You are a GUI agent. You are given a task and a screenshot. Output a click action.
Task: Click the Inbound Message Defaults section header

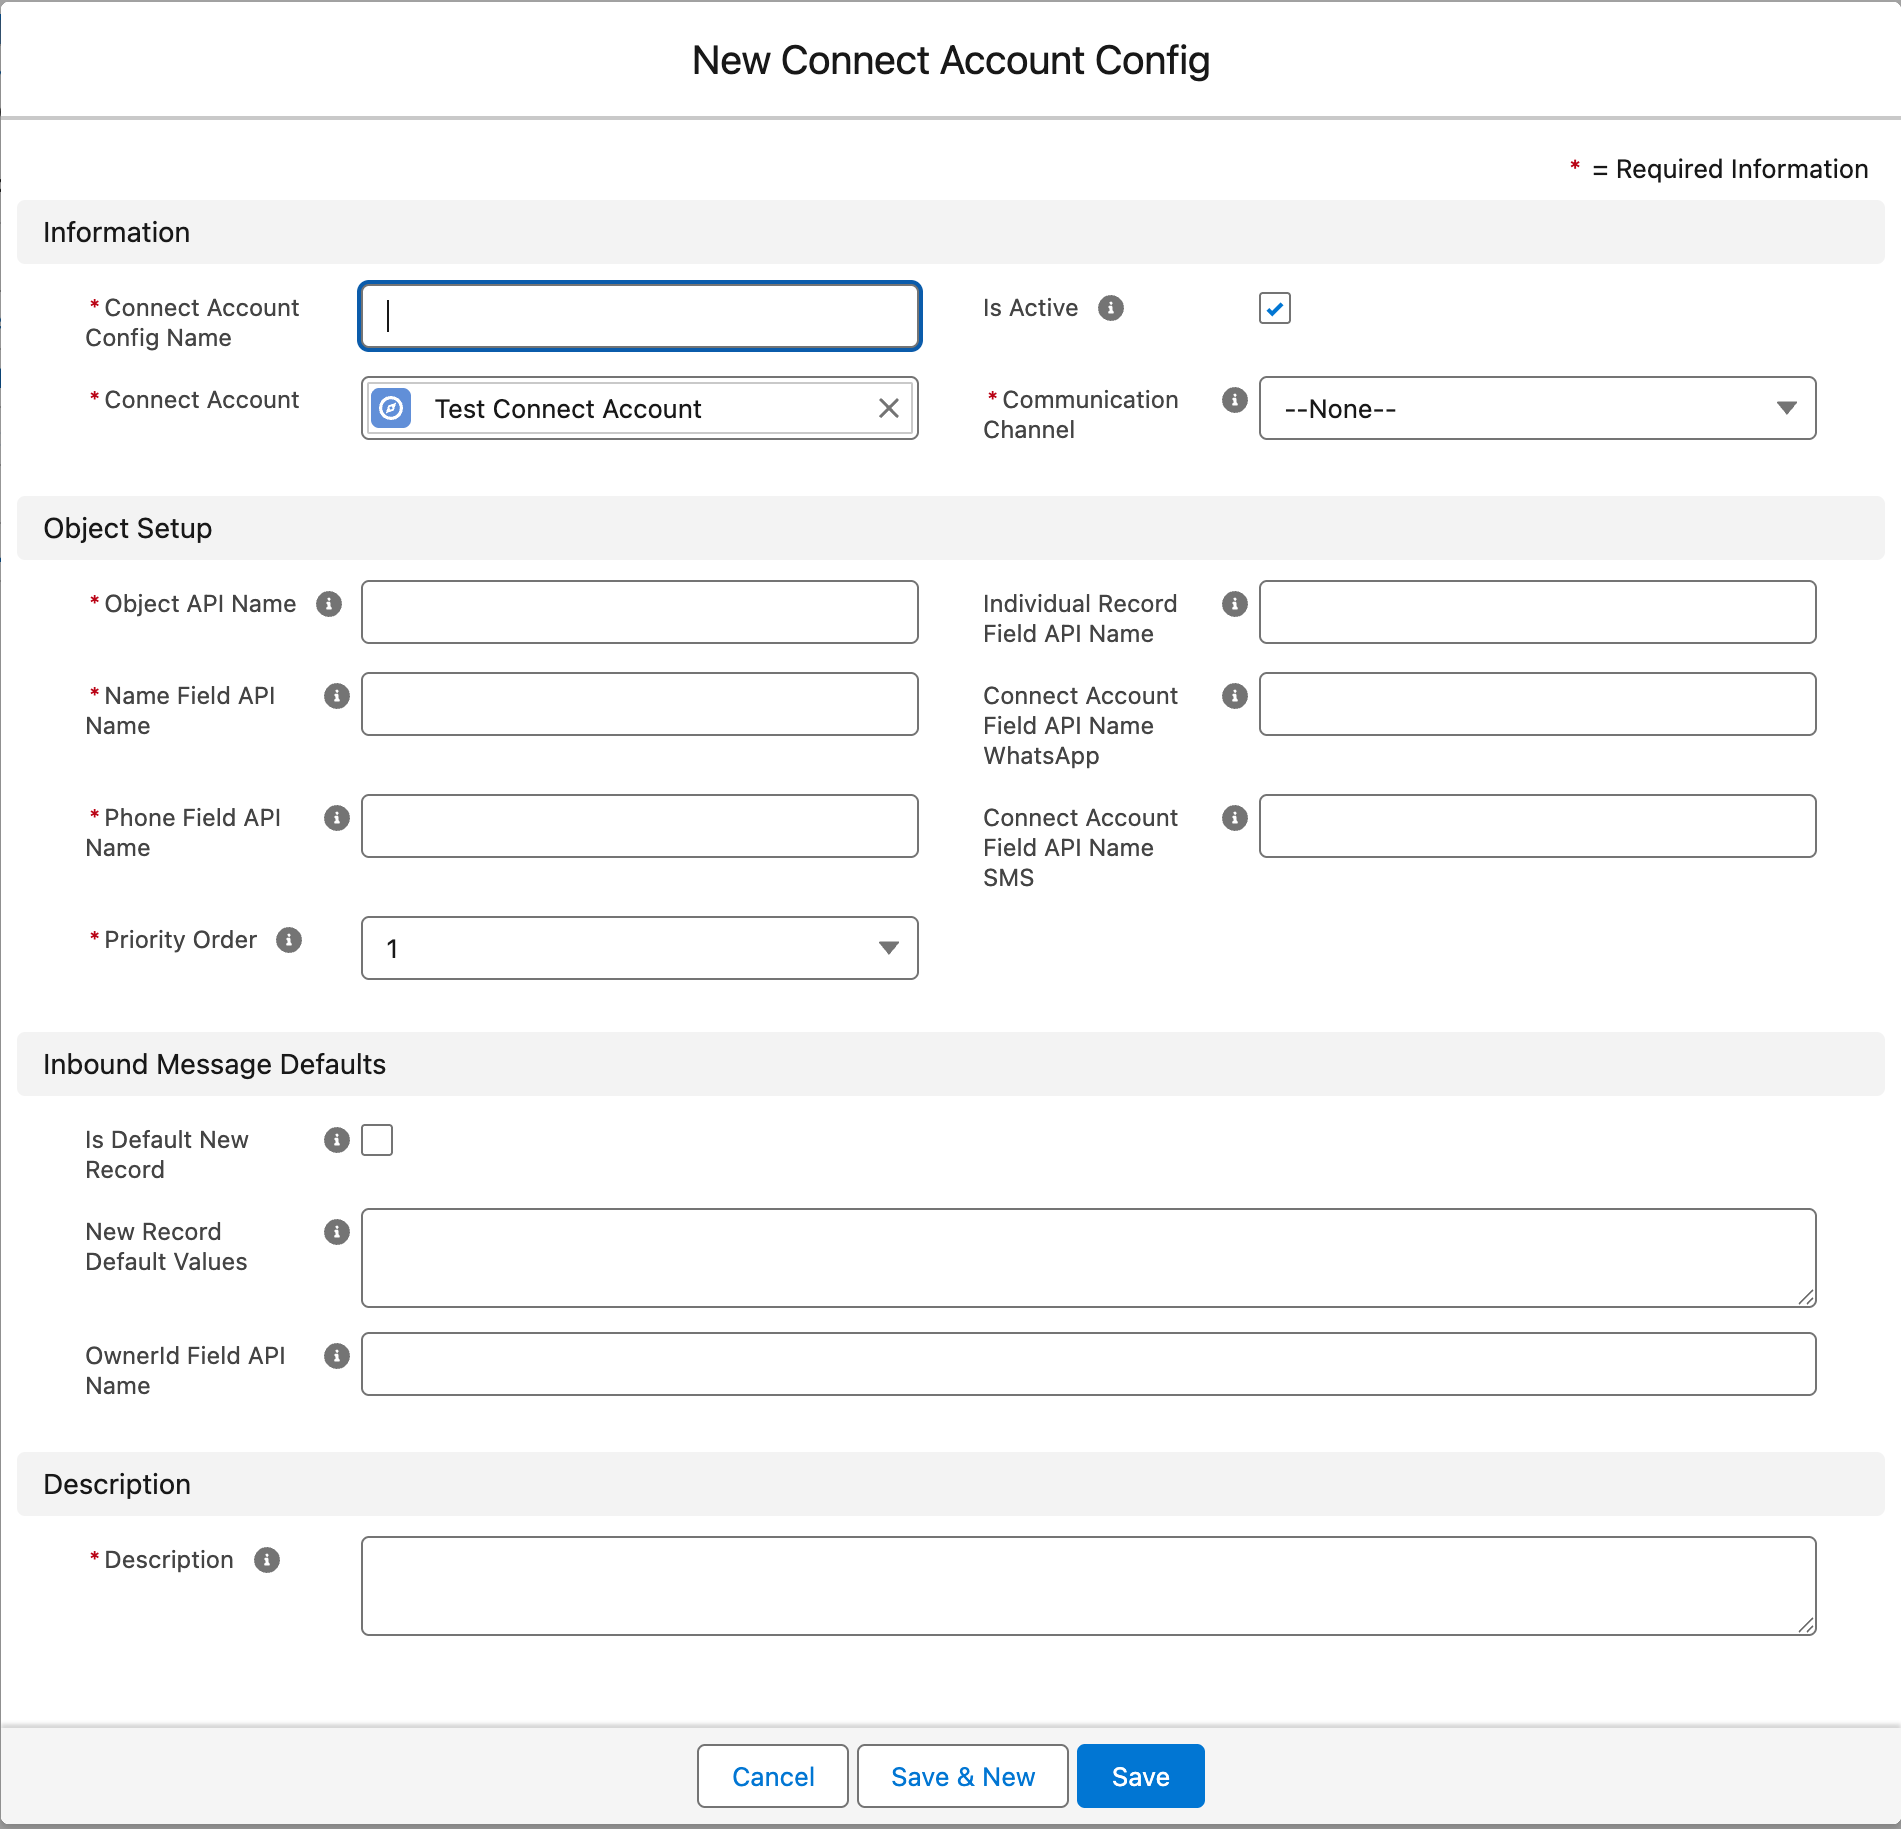pyautogui.click(x=951, y=1064)
